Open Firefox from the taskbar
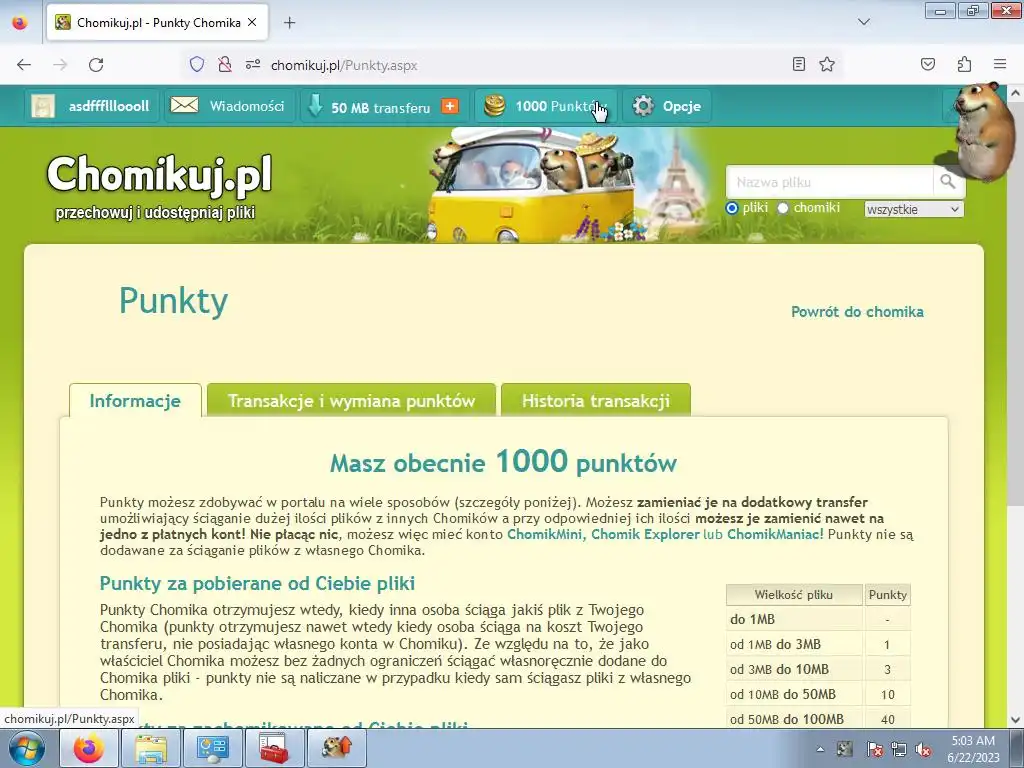Screen dimensions: 1024x768 coord(89,748)
